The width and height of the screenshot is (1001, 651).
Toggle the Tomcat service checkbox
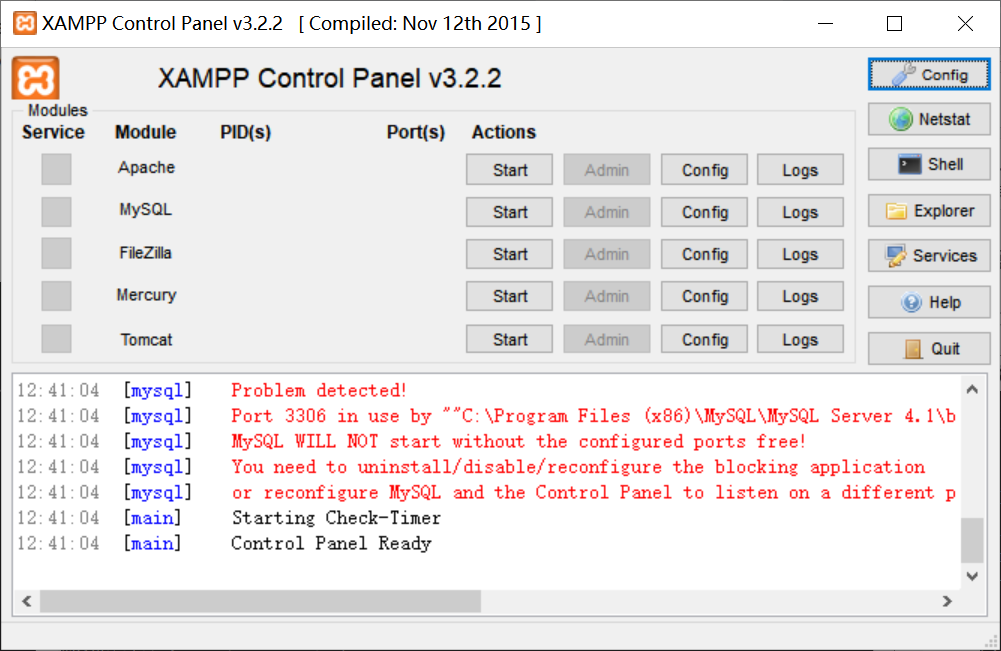(x=56, y=338)
